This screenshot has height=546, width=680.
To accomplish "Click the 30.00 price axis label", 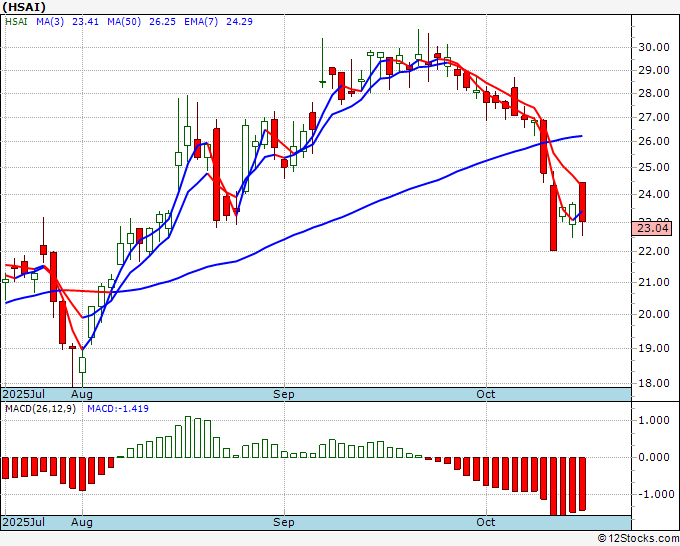I will tap(654, 47).
